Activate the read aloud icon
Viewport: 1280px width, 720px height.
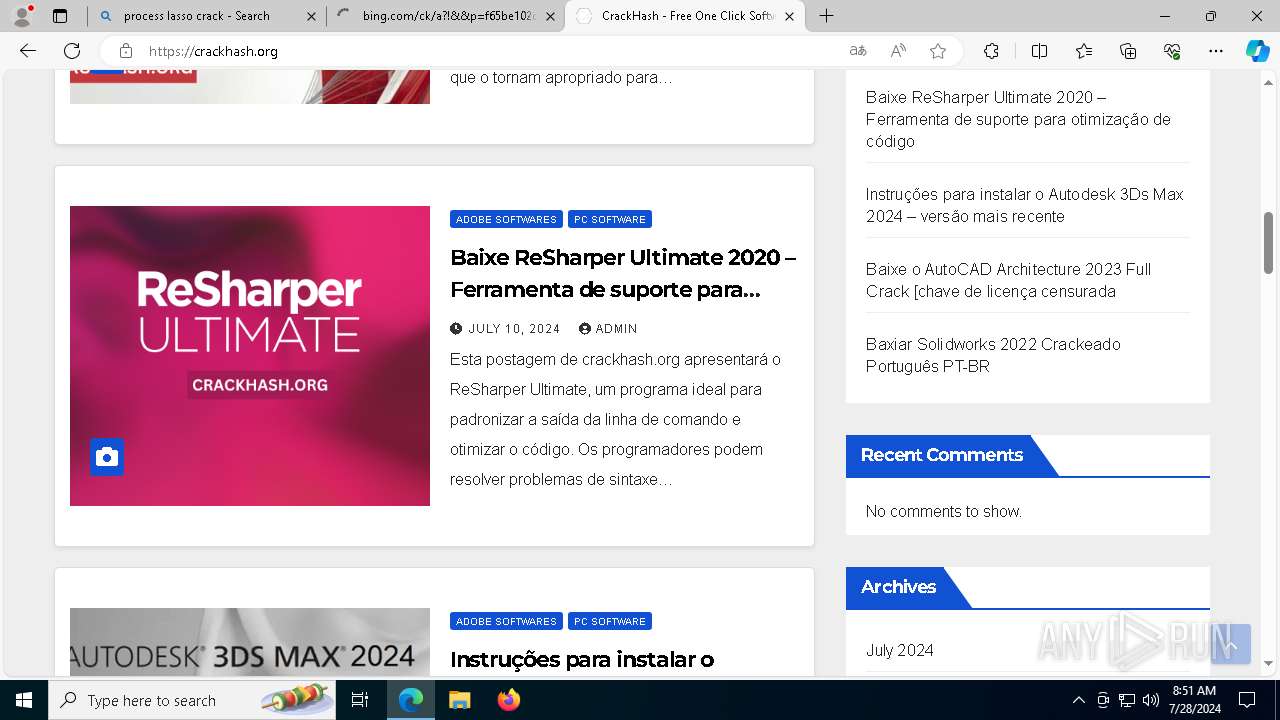click(898, 51)
